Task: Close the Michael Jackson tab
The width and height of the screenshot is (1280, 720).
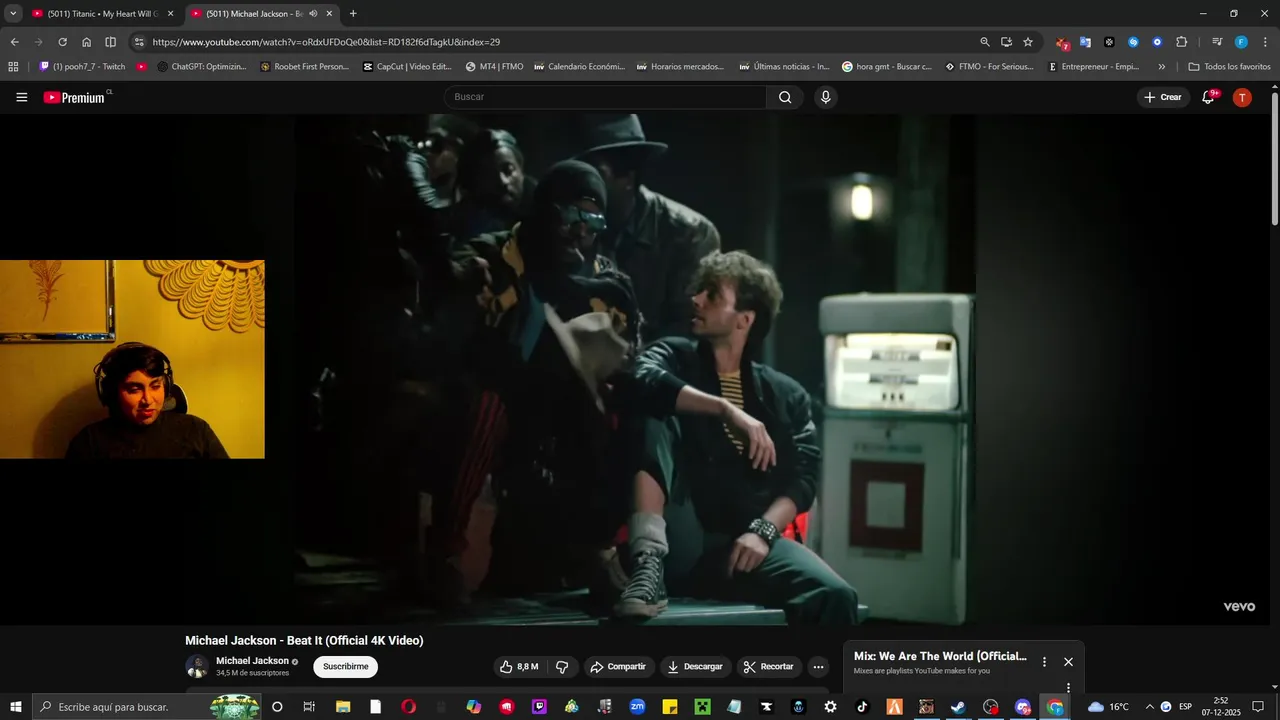Action: [329, 14]
